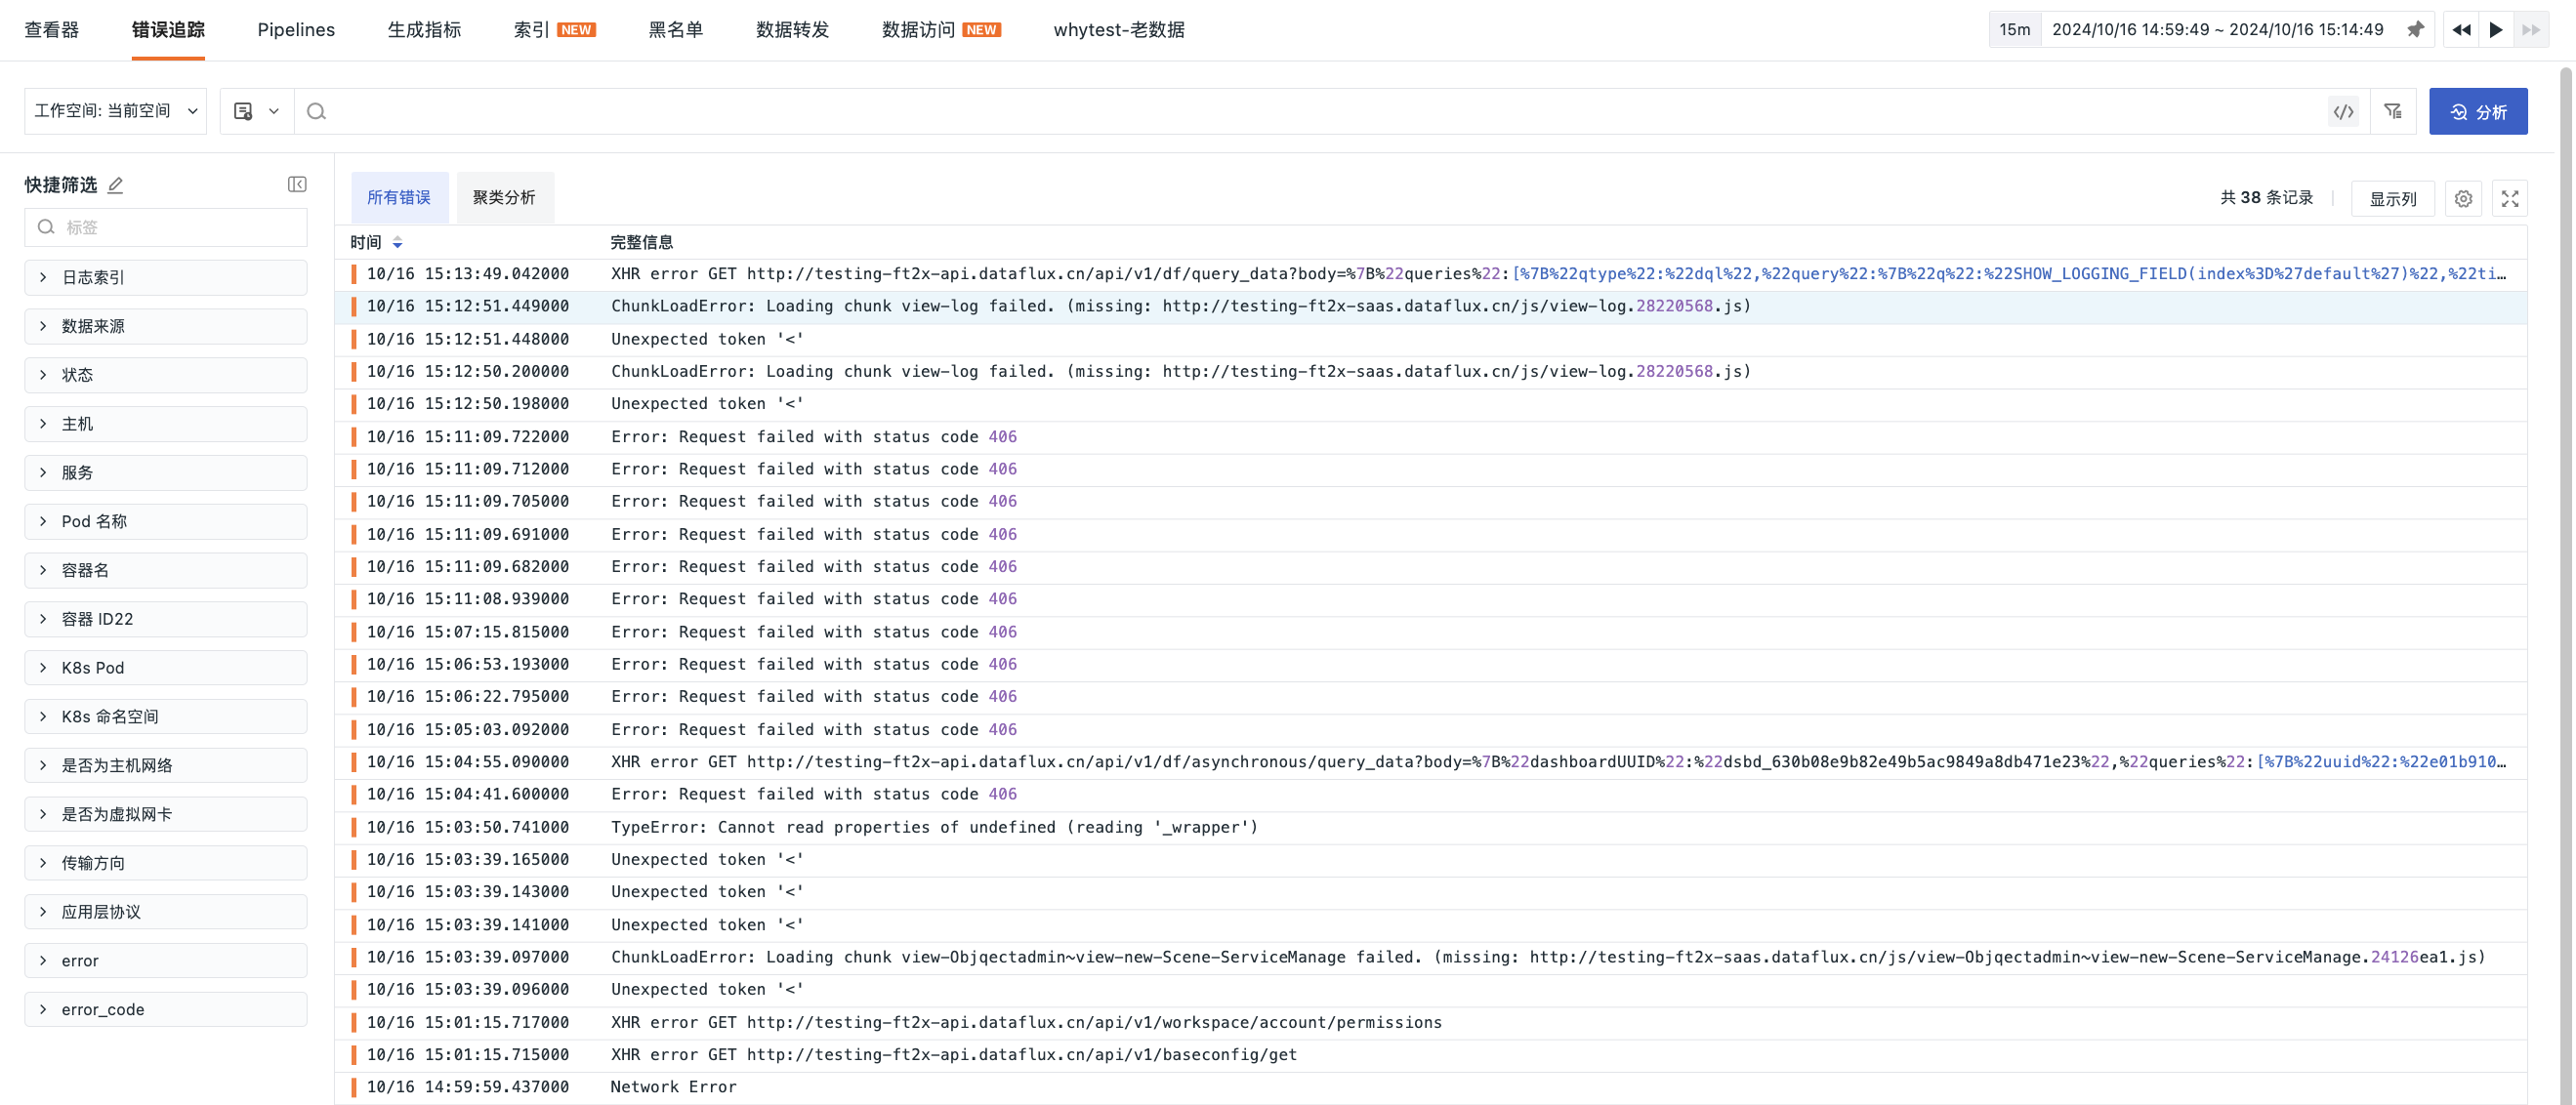Click the pencil icon beside 快捷筛选
This screenshot has width=2576, height=1105.
(116, 185)
